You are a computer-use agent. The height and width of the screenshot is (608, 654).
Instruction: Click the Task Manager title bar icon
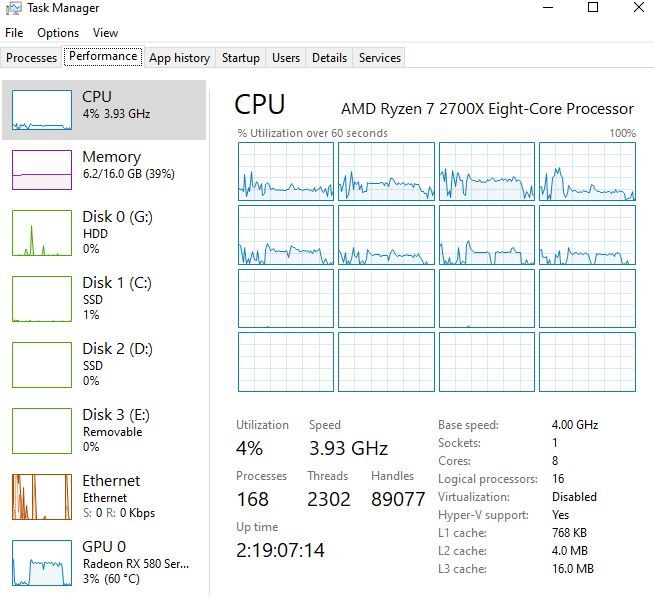click(x=13, y=8)
